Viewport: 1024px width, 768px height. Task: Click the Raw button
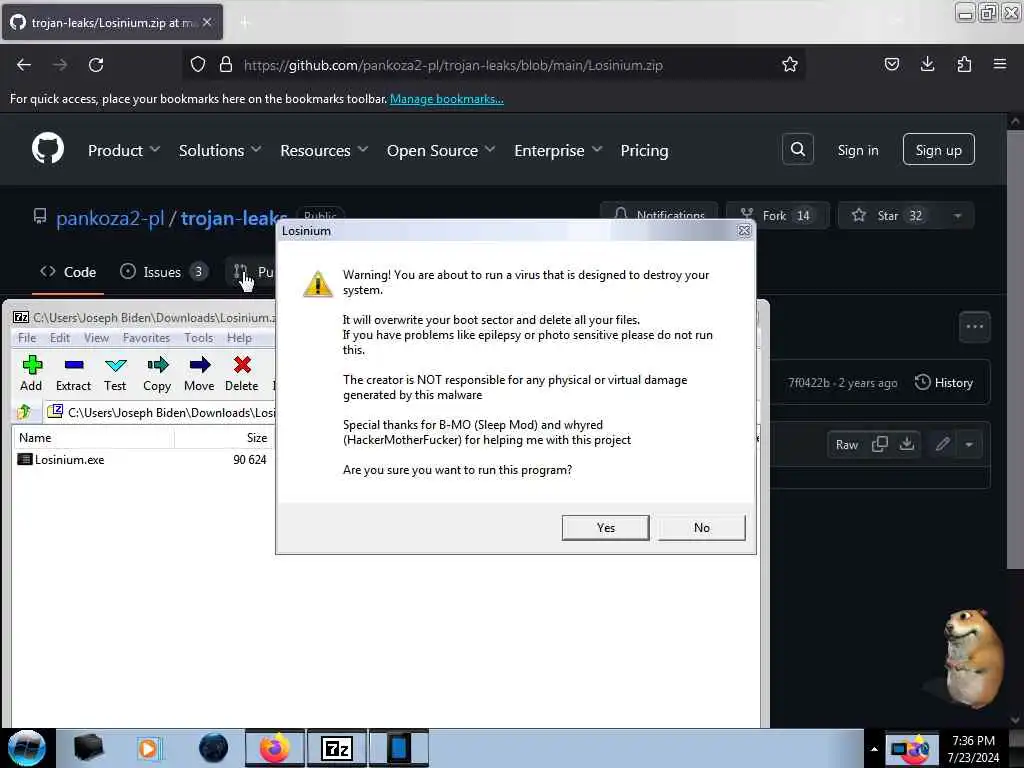(846, 445)
